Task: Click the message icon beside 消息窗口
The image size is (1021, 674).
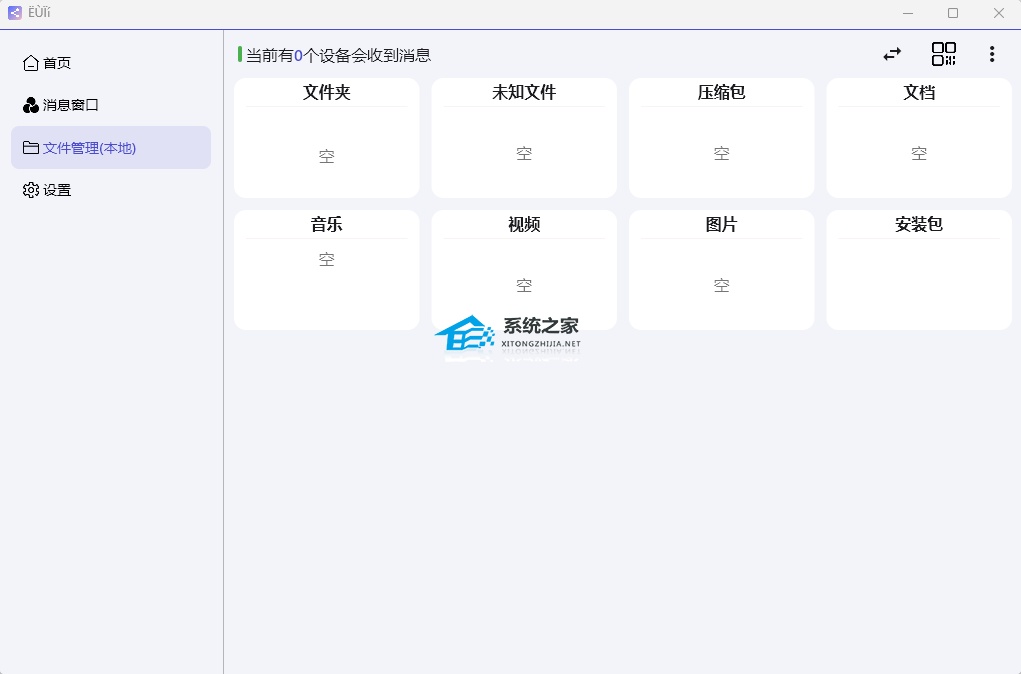Action: [31, 105]
